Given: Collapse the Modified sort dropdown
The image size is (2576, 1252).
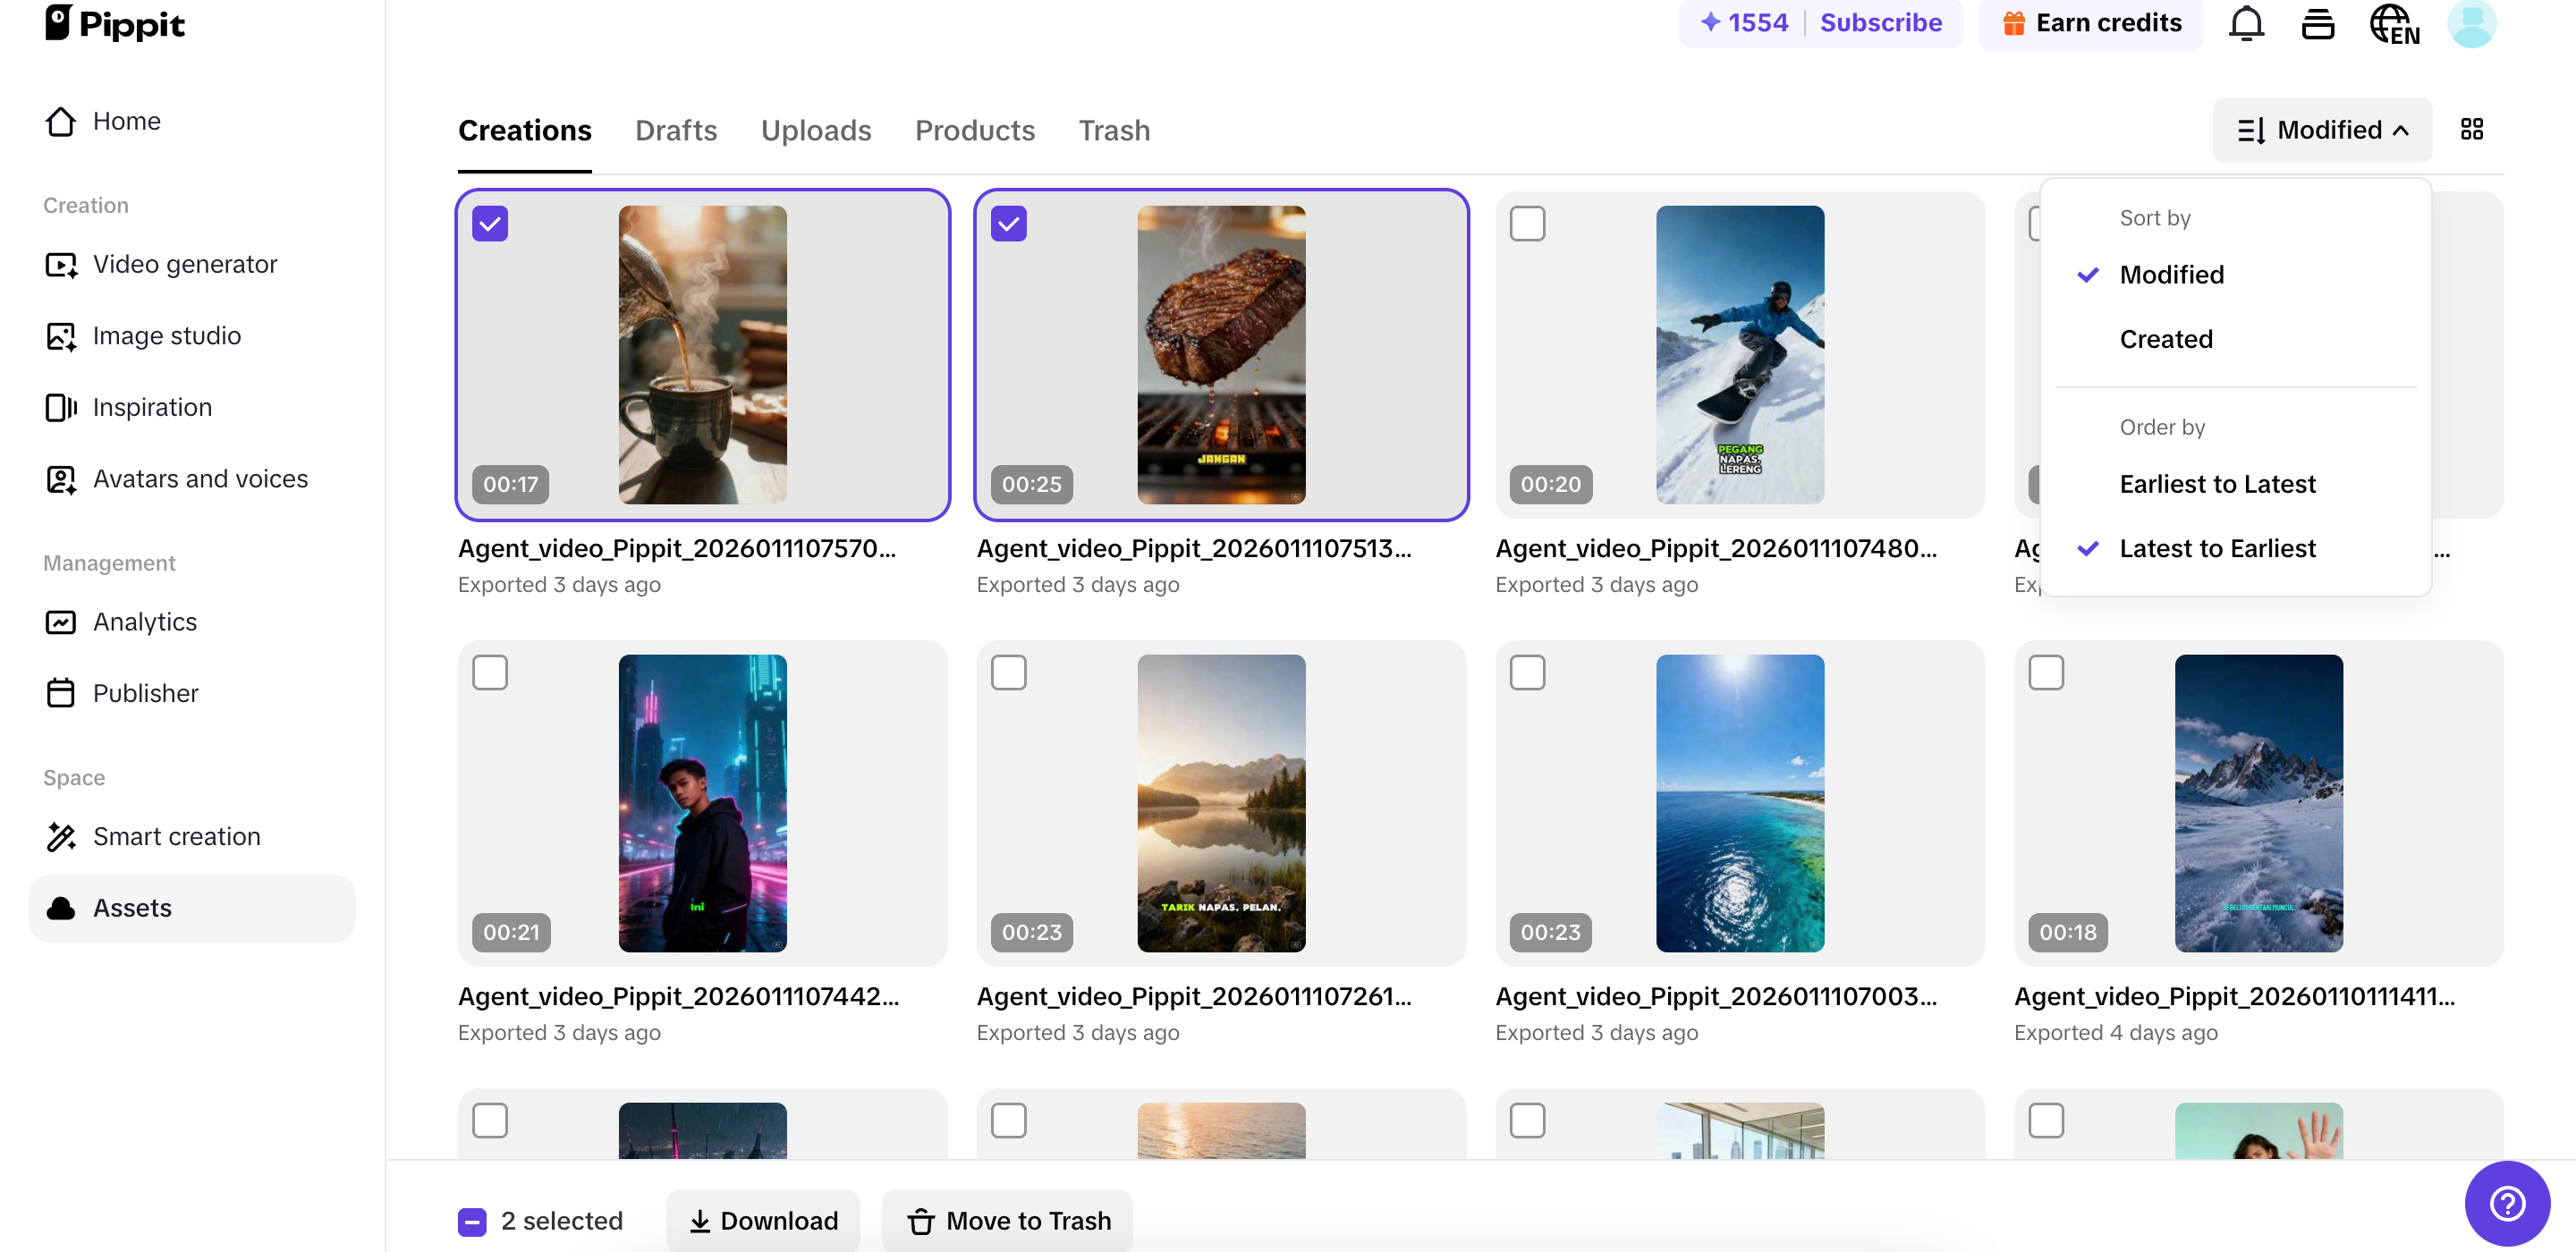Looking at the screenshot, I should [x=2321, y=130].
